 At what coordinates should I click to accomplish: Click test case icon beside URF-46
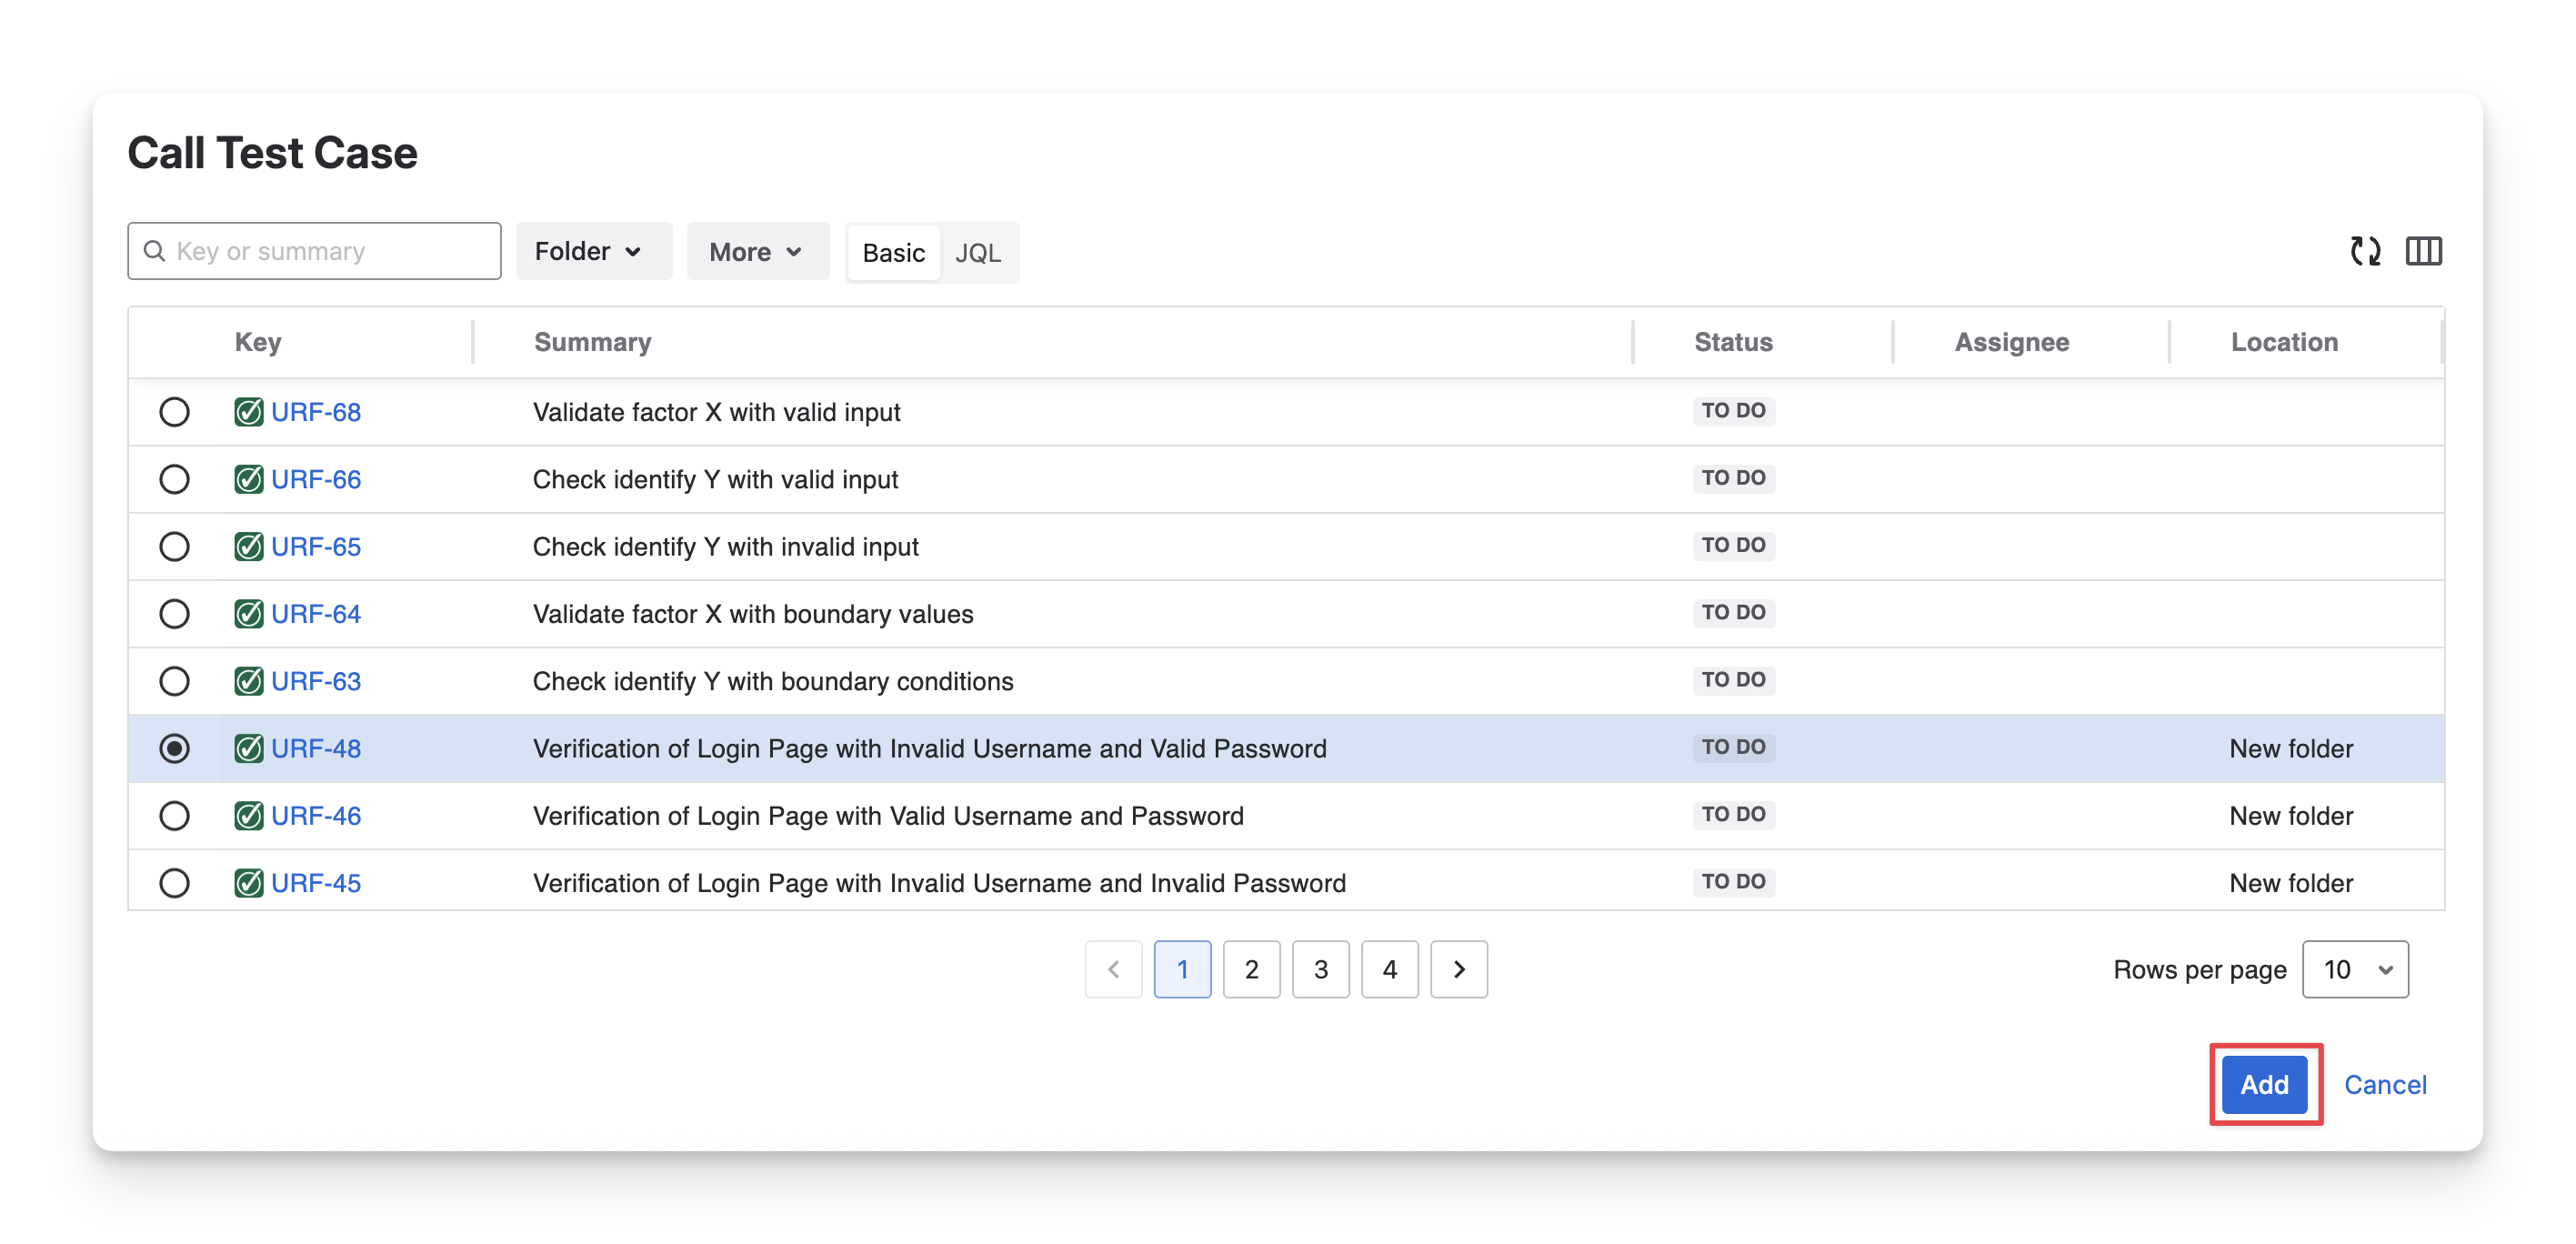click(x=248, y=816)
